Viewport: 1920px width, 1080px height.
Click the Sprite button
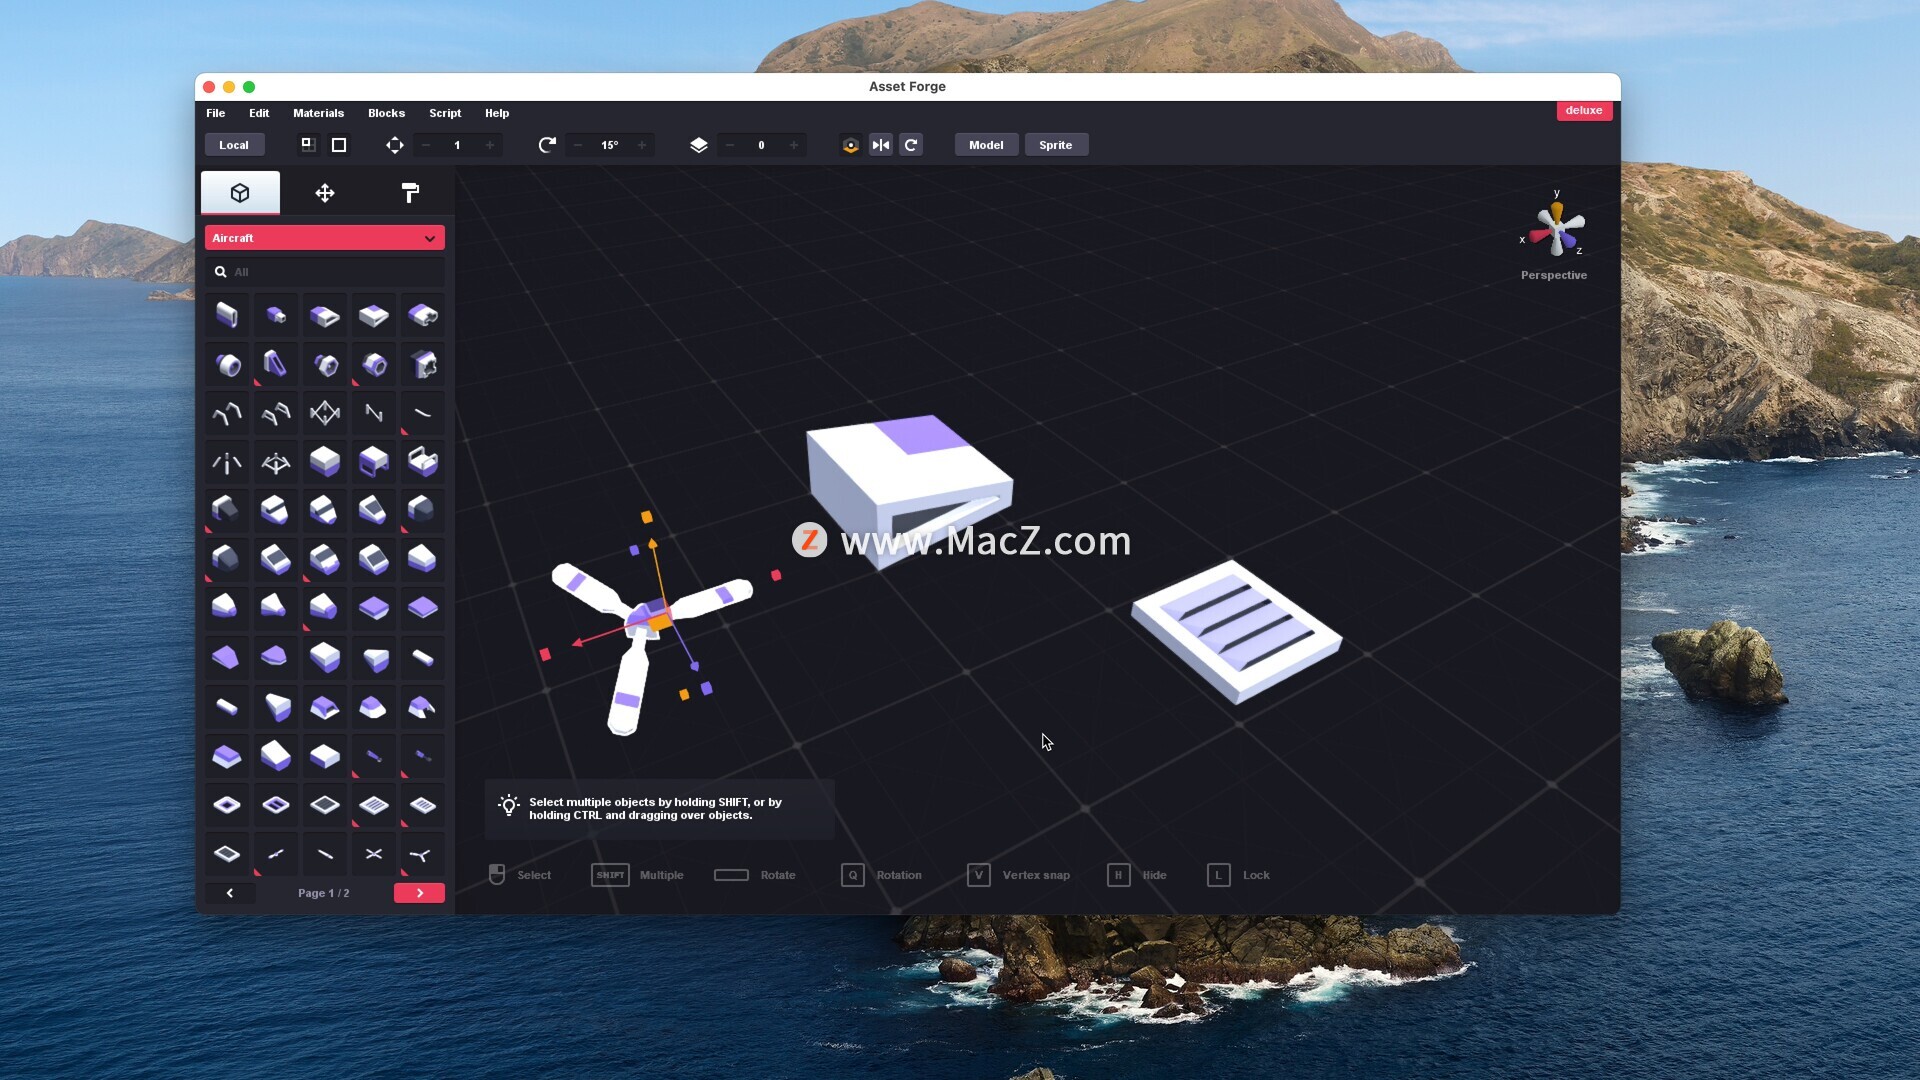pos(1056,145)
